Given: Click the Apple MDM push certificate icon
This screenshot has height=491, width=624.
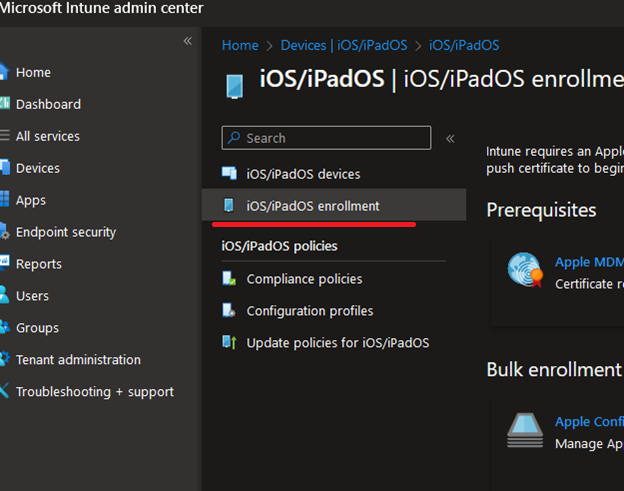Looking at the screenshot, I should (525, 270).
